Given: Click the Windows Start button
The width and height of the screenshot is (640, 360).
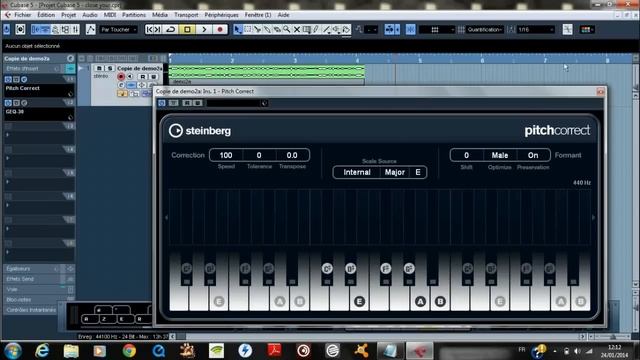Looking at the screenshot, I should pyautogui.click(x=13, y=351).
